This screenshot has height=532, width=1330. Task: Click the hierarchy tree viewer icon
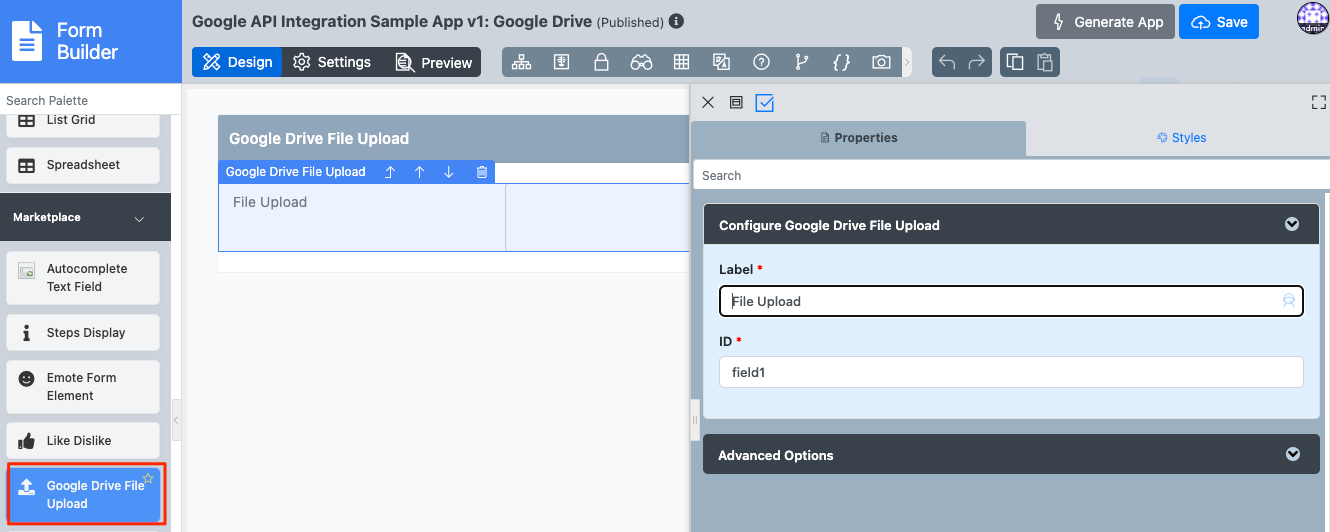[x=521, y=62]
